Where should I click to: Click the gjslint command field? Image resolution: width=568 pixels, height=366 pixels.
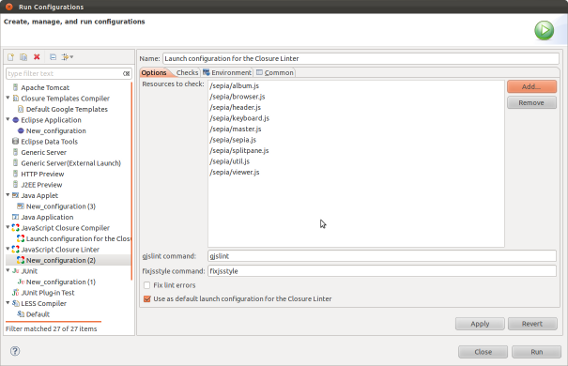[x=382, y=256]
